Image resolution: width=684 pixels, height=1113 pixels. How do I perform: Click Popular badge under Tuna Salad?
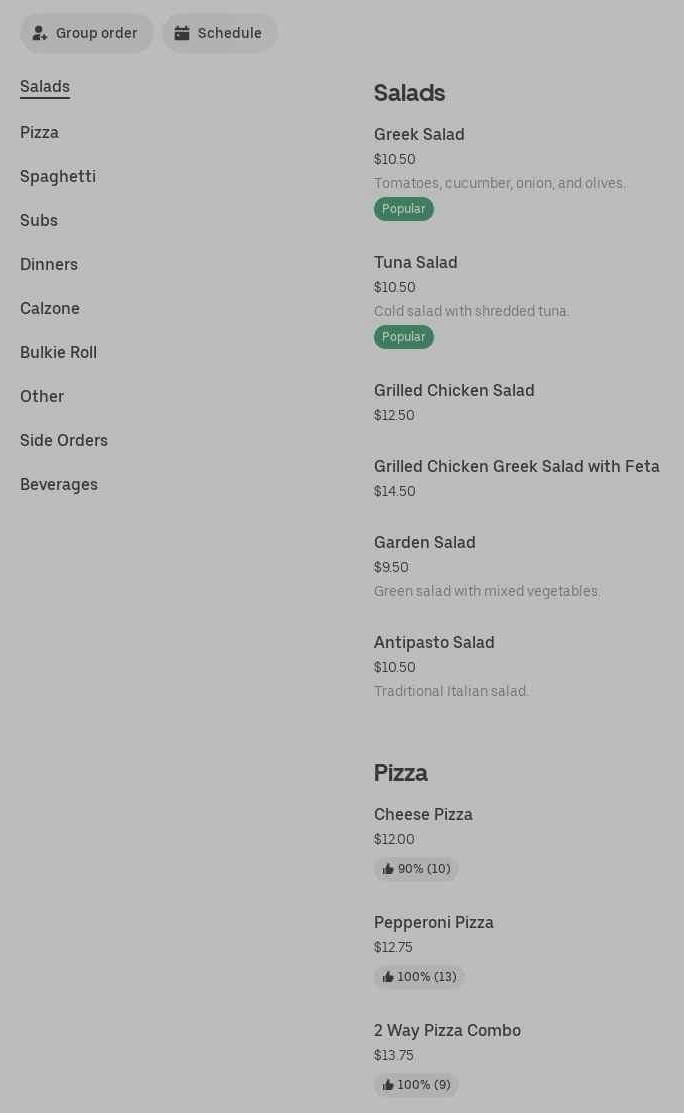coord(404,337)
